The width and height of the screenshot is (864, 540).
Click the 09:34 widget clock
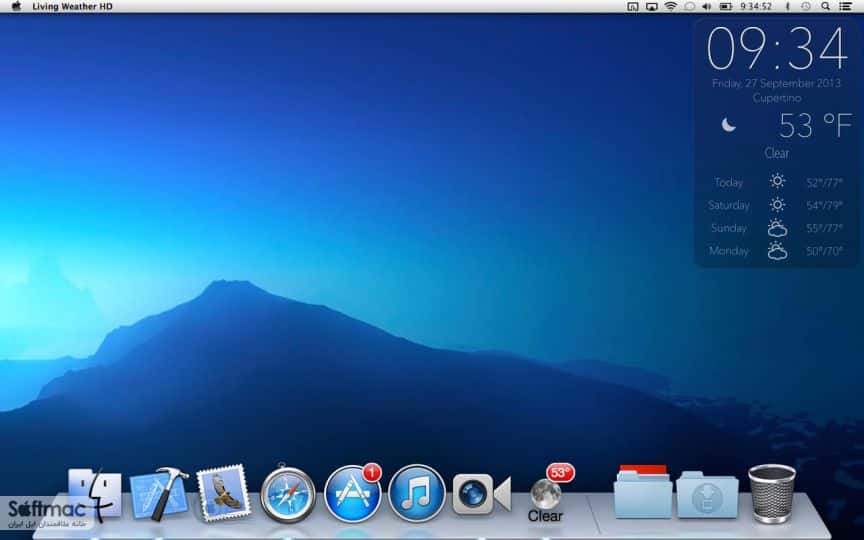pyautogui.click(x=777, y=48)
